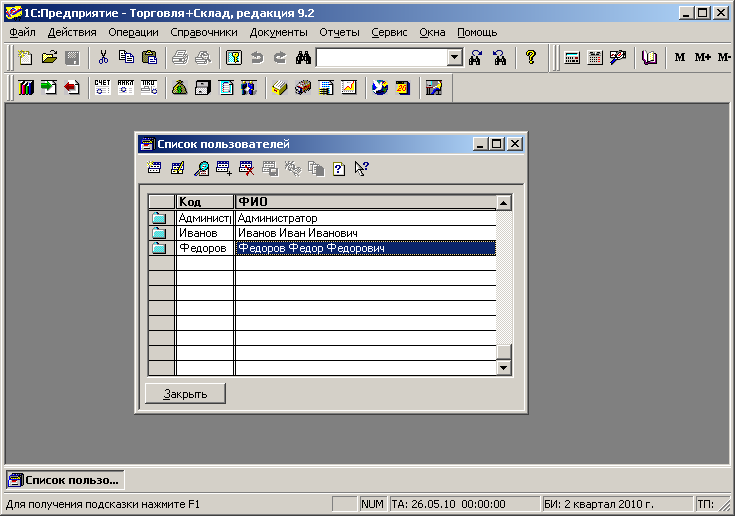Click the Copy icon in the main toolbar
735x516 pixels.
click(126, 58)
